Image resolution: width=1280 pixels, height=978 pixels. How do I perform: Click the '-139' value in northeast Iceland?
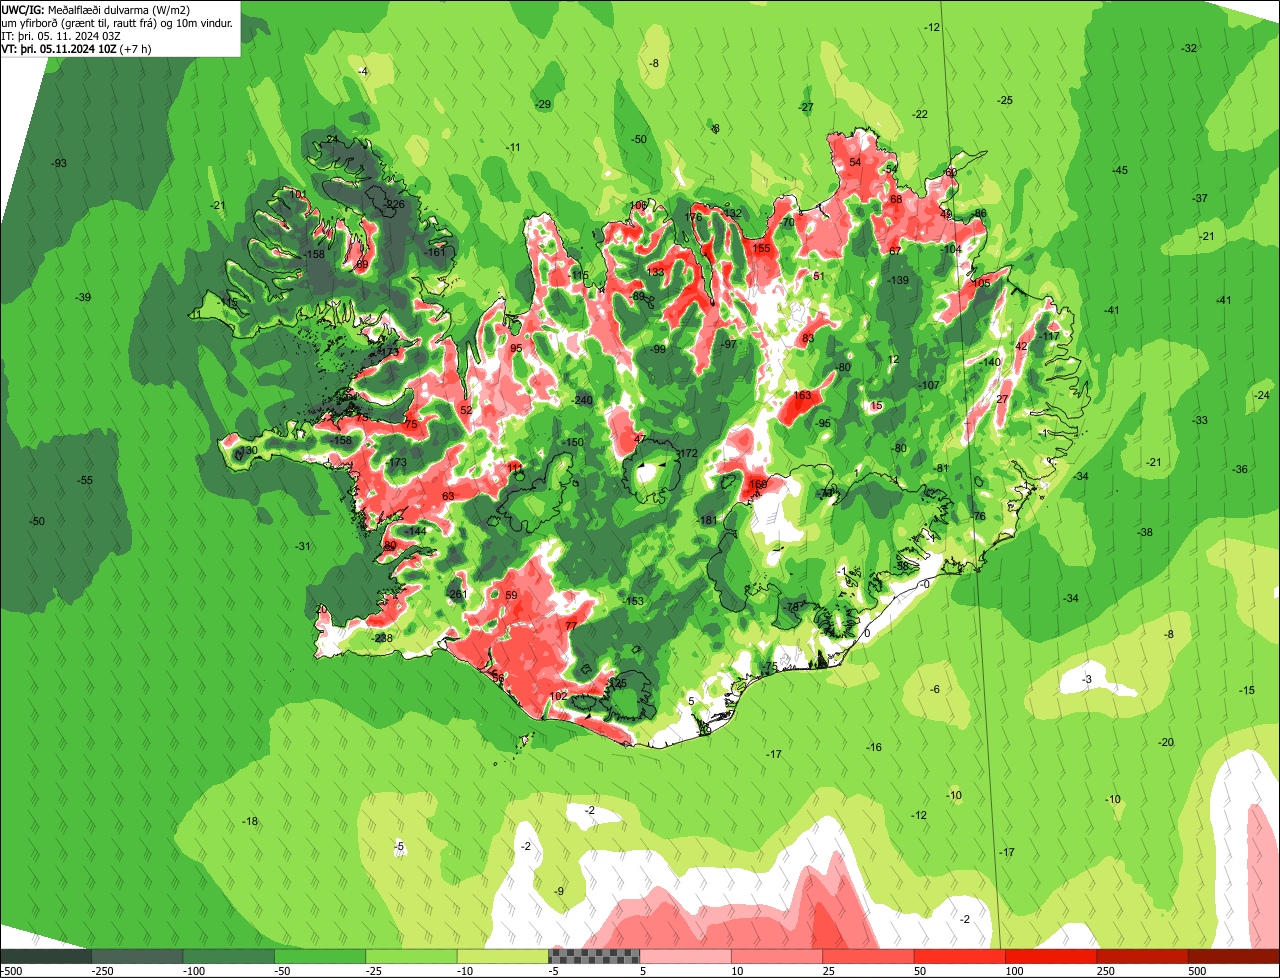pyautogui.click(x=899, y=280)
